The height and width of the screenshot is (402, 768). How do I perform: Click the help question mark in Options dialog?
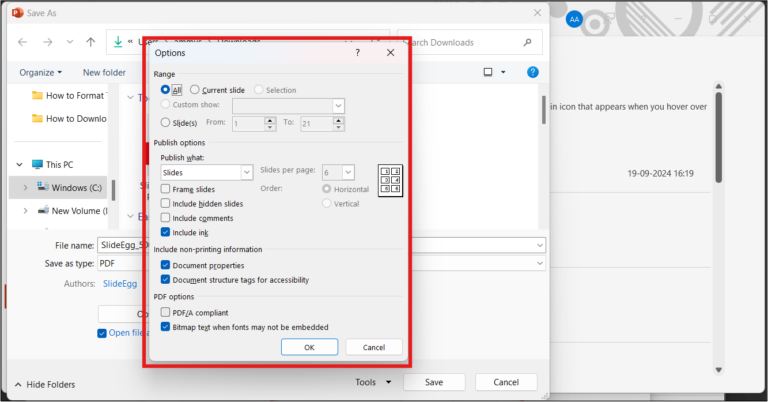(358, 52)
